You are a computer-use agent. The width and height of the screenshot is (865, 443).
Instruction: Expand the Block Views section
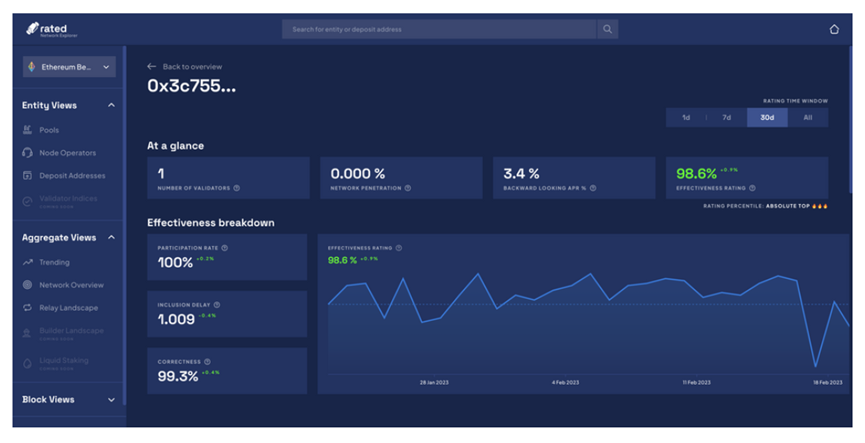tap(111, 400)
